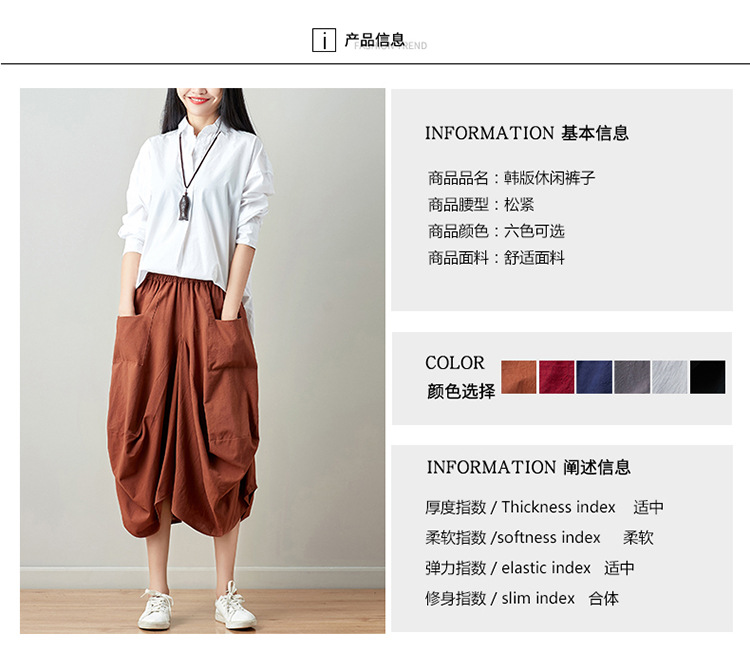Select the black color swatch
The image size is (750, 653).
coord(707,377)
